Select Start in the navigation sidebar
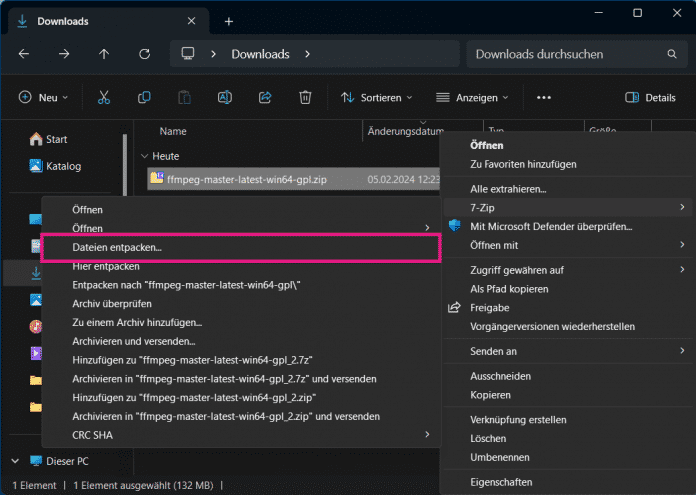 (x=56, y=139)
